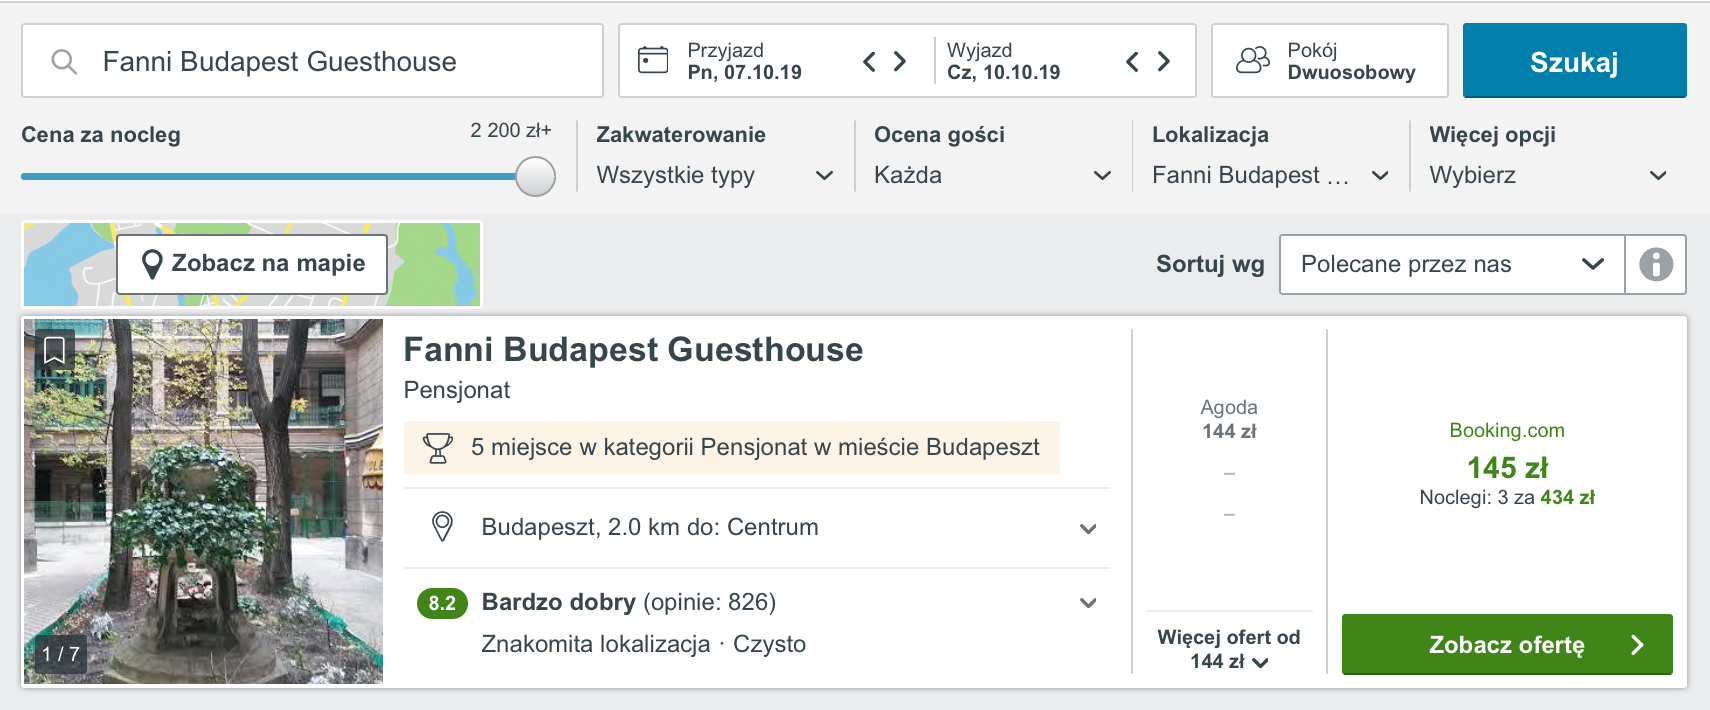This screenshot has height=710, width=1710.
Task: Go to next check-in date
Action: pyautogui.click(x=900, y=62)
